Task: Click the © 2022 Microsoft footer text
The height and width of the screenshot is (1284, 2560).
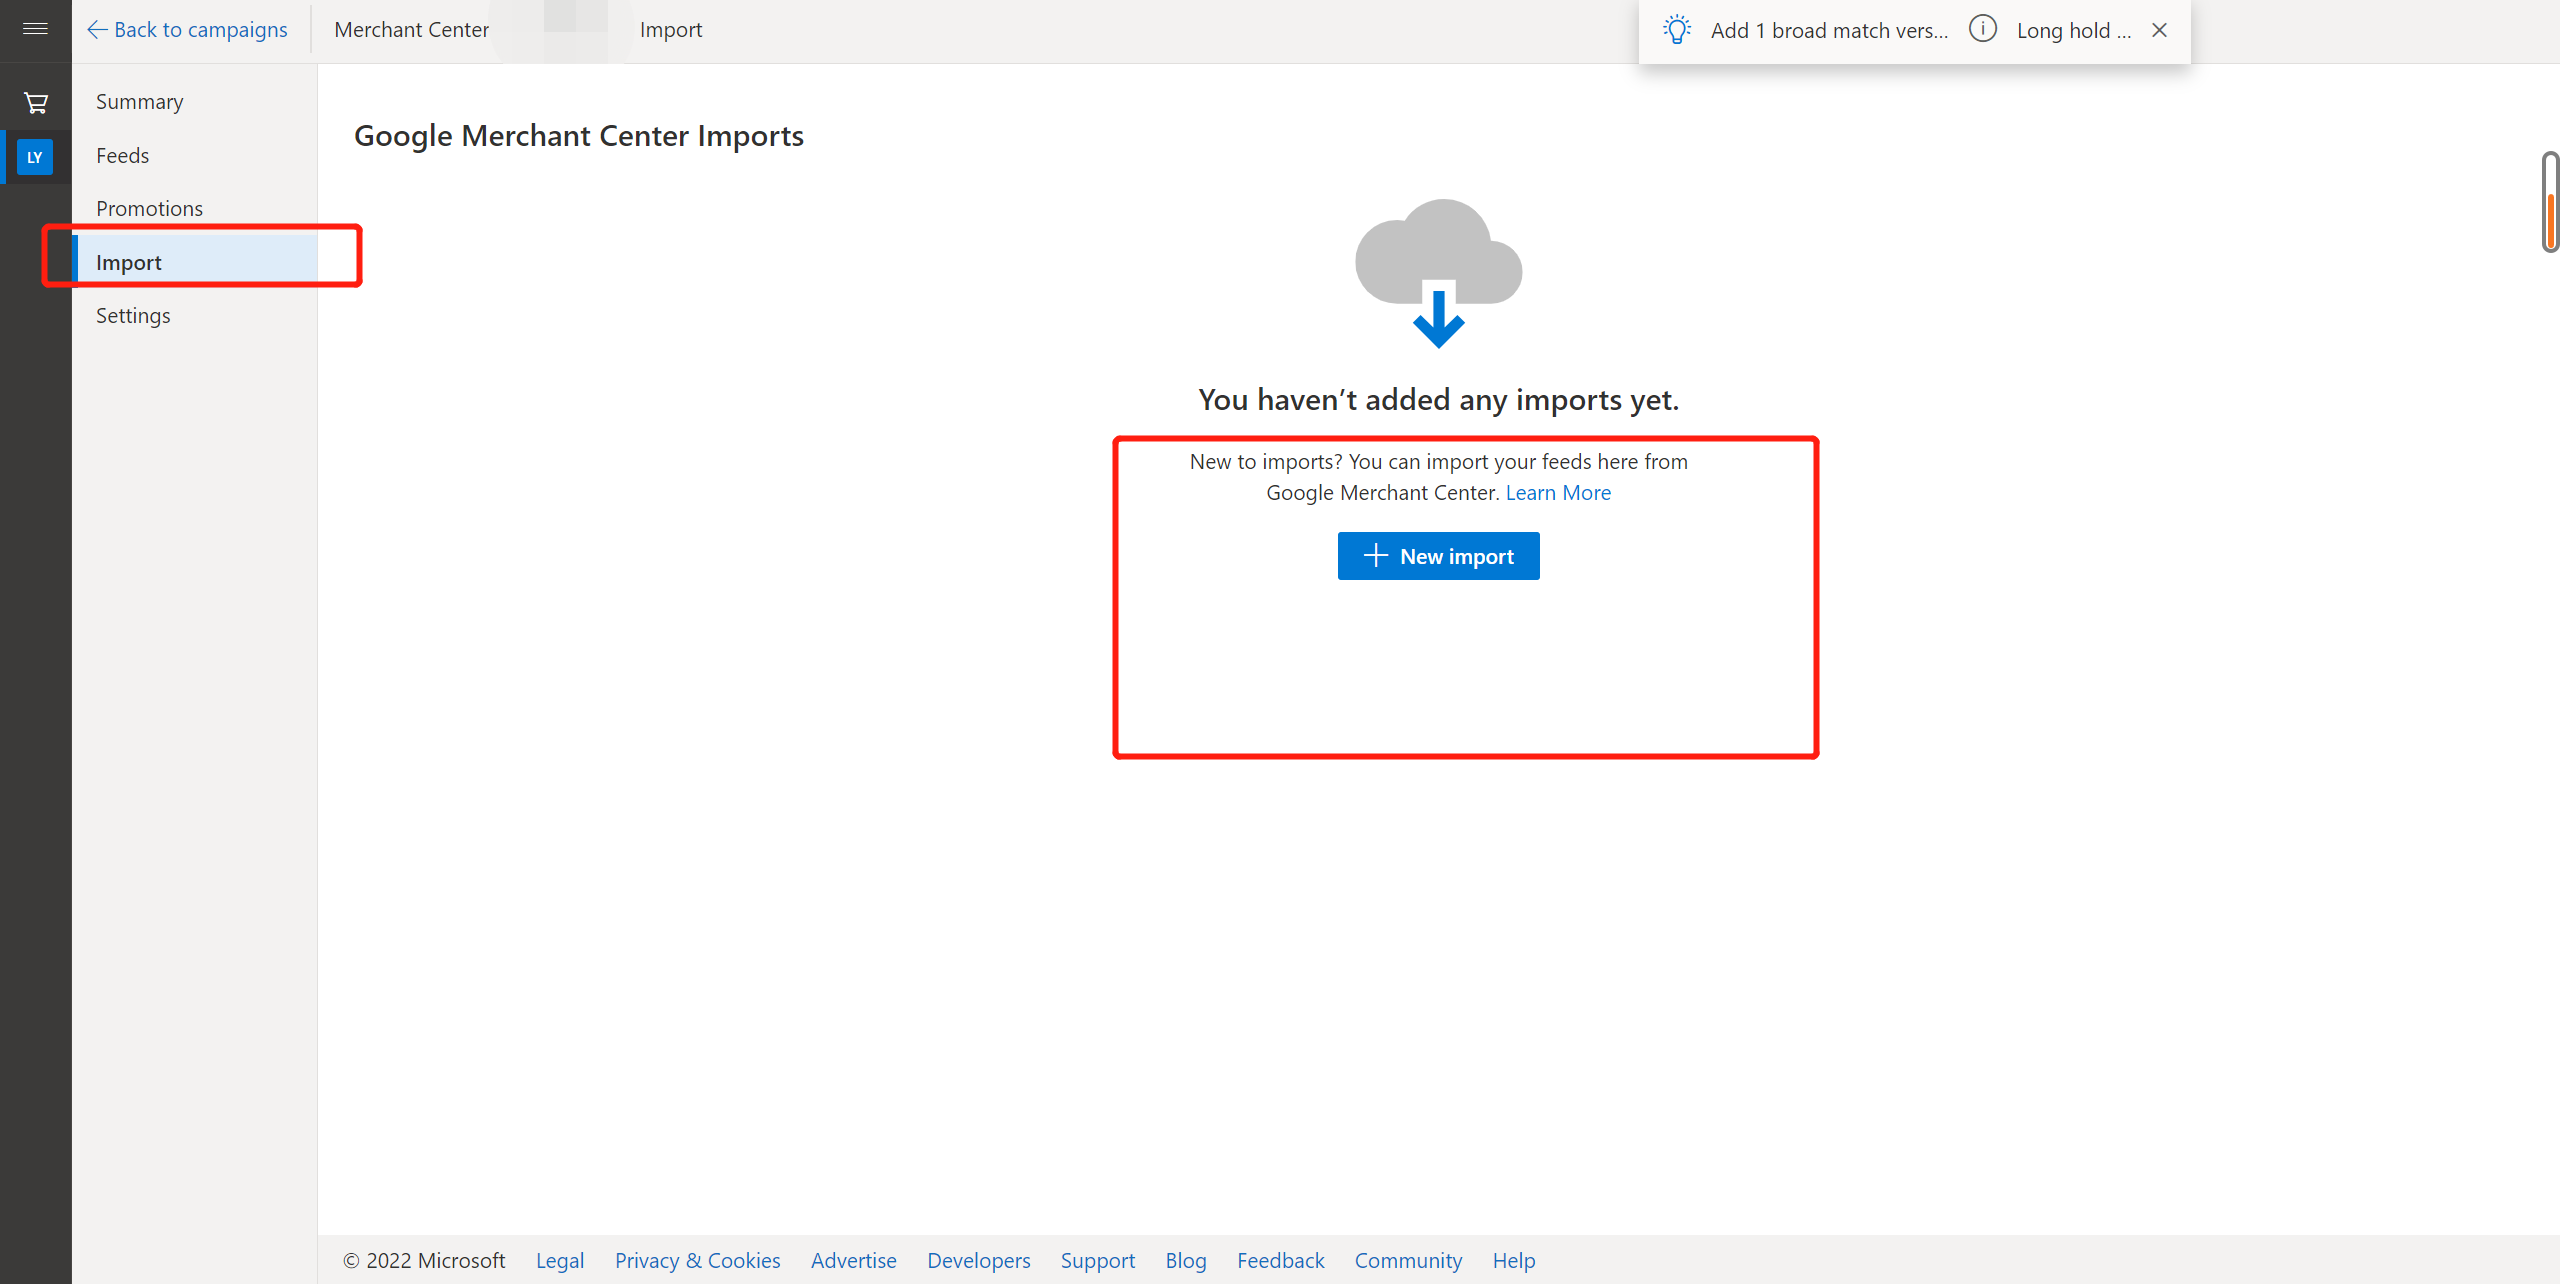Action: [x=424, y=1260]
